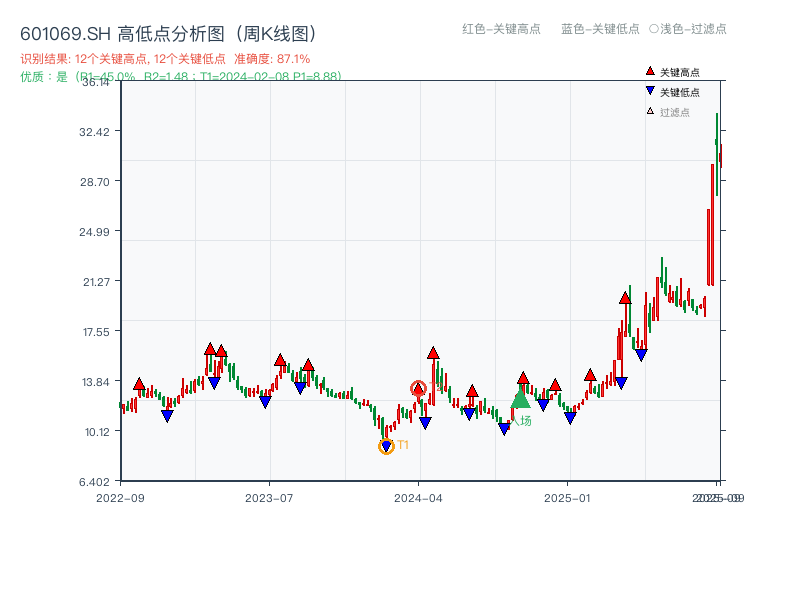Select the red 关键高点 triangle legend icon
Image resolution: width=800 pixels, height=600 pixels.
(x=651, y=72)
